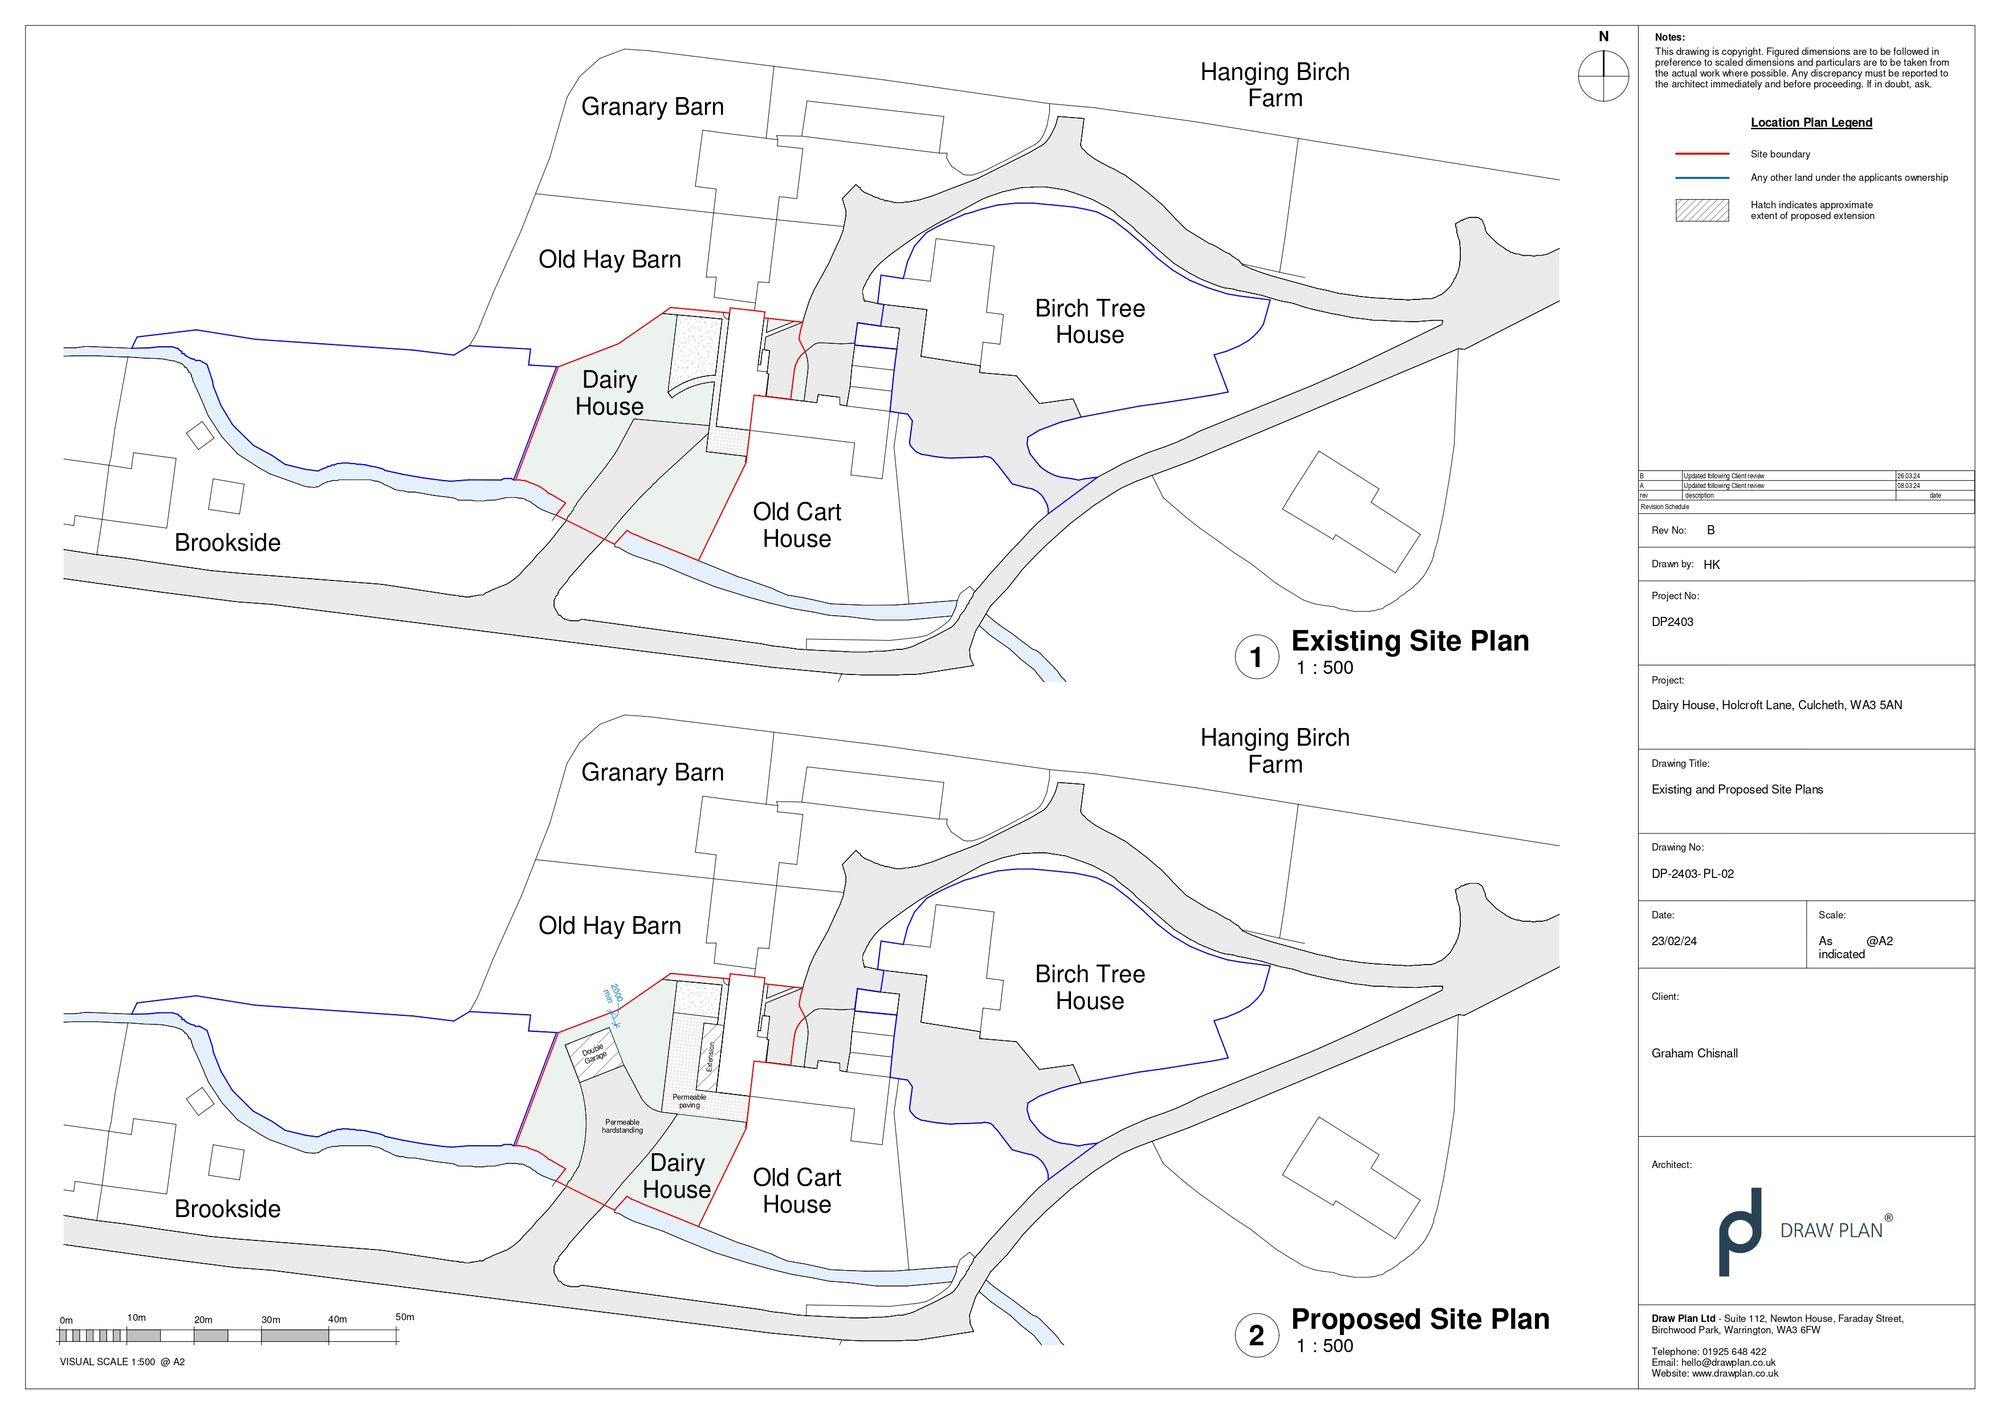Click 'Brookside' in the Existing Site Plan
Screen dimensions: 2000x1415
click(227, 543)
